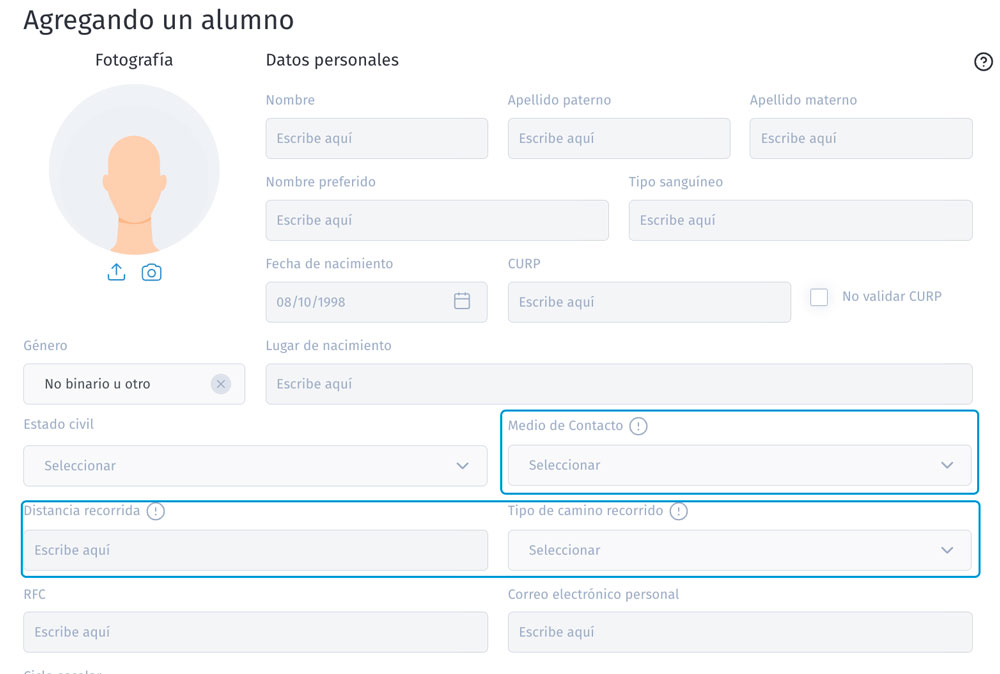Viewport: 1000px width, 674px height.
Task: Clear the Género selection with the X
Action: click(221, 384)
